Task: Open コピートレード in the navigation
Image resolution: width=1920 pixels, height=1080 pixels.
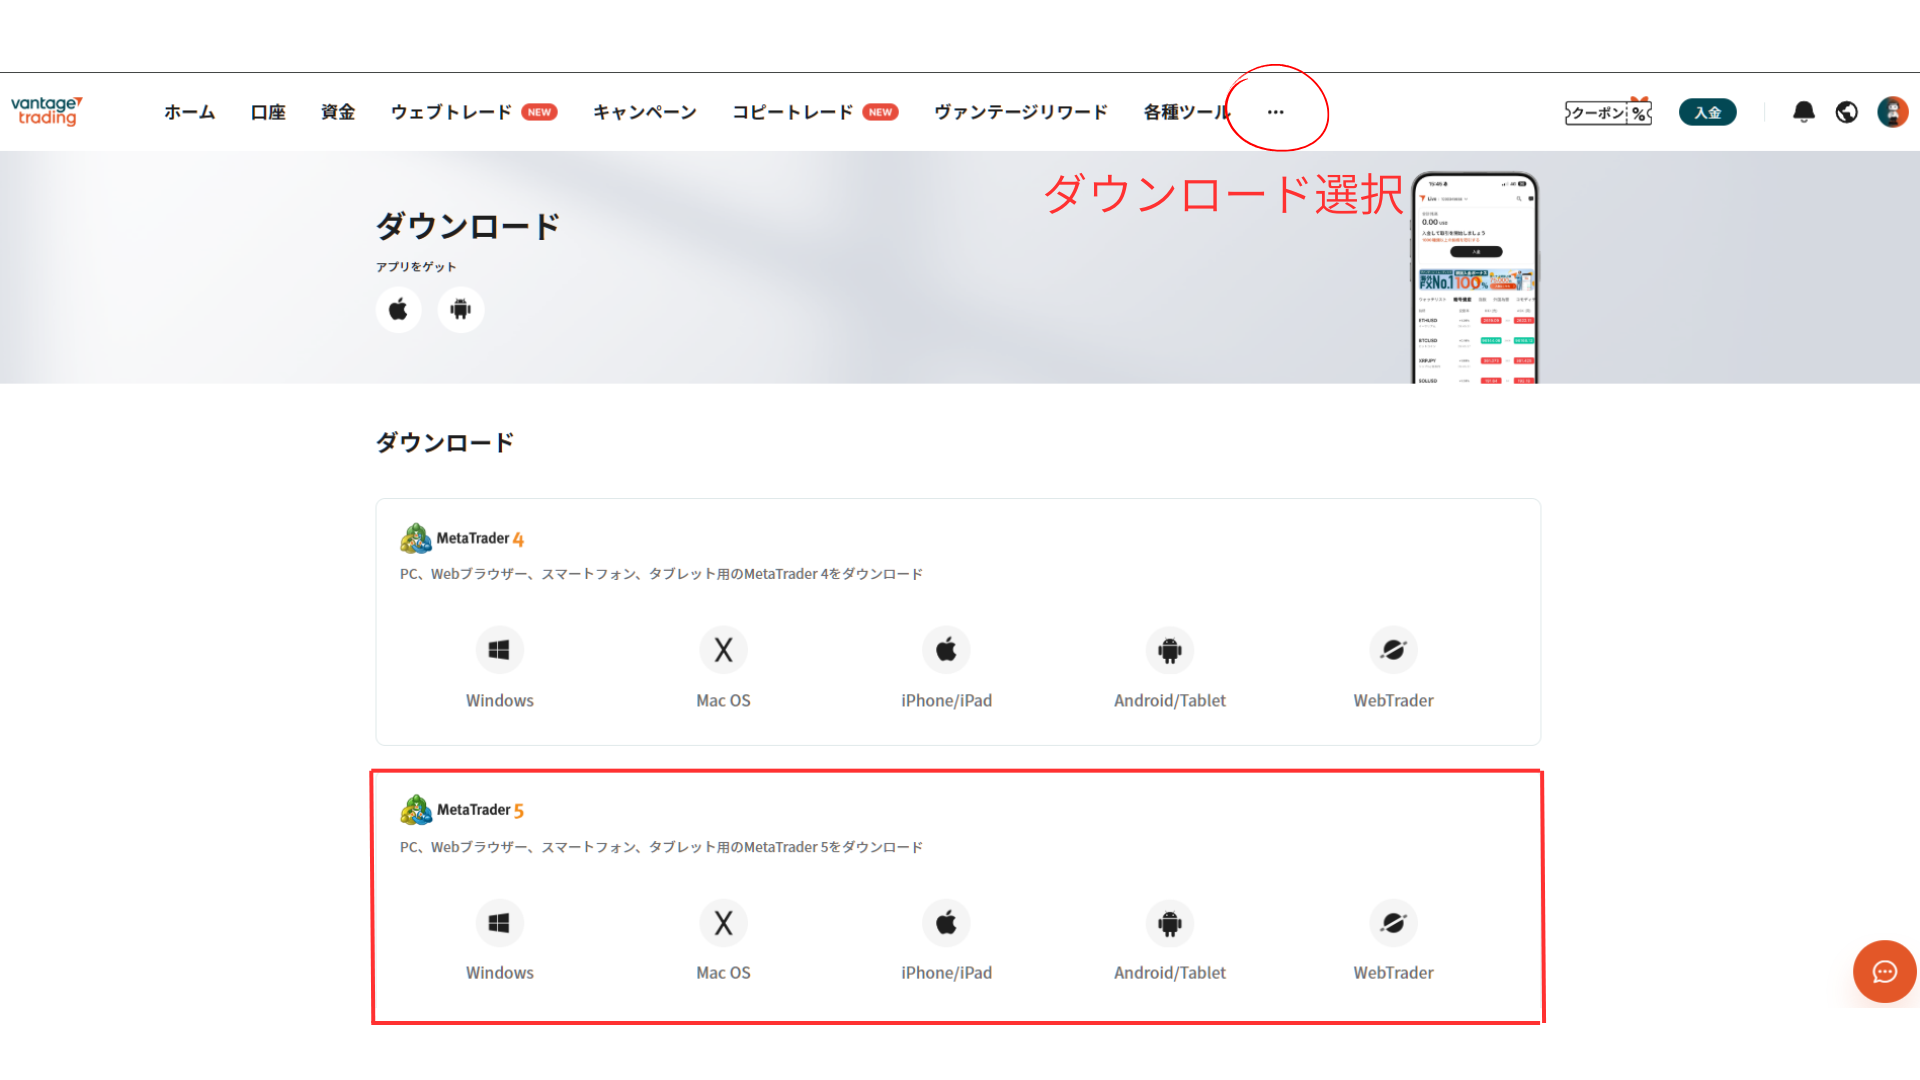Action: pos(792,112)
